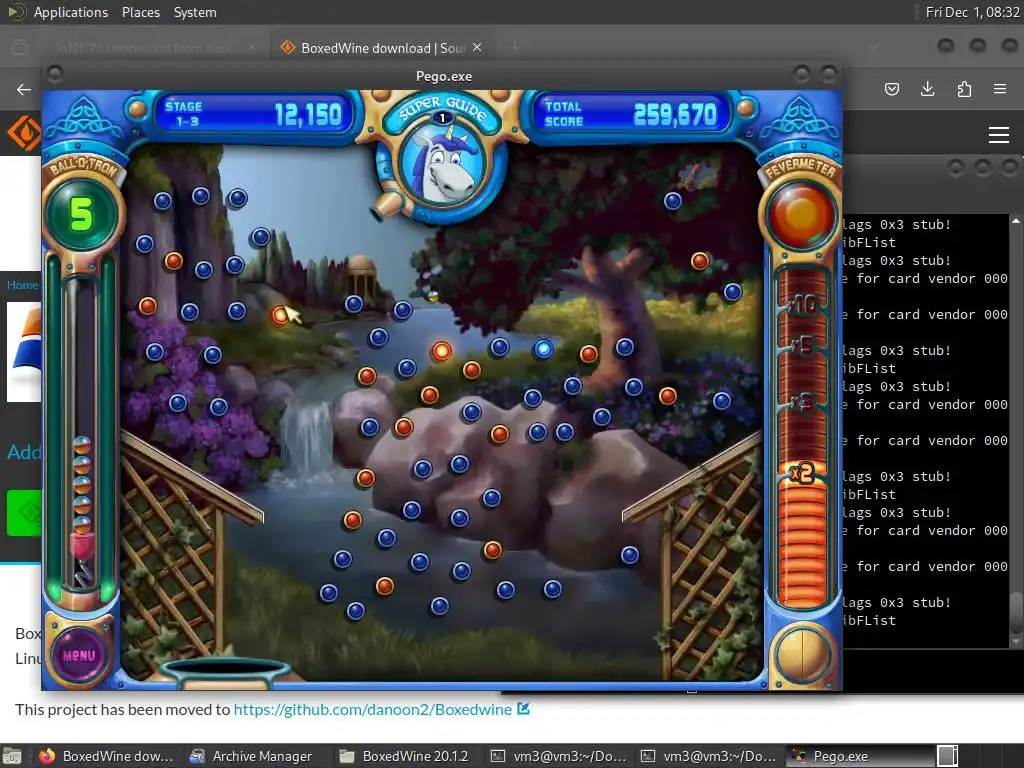Click the purple MENU button in Peggle
Viewport: 1024px width, 768px height.
[x=79, y=655]
